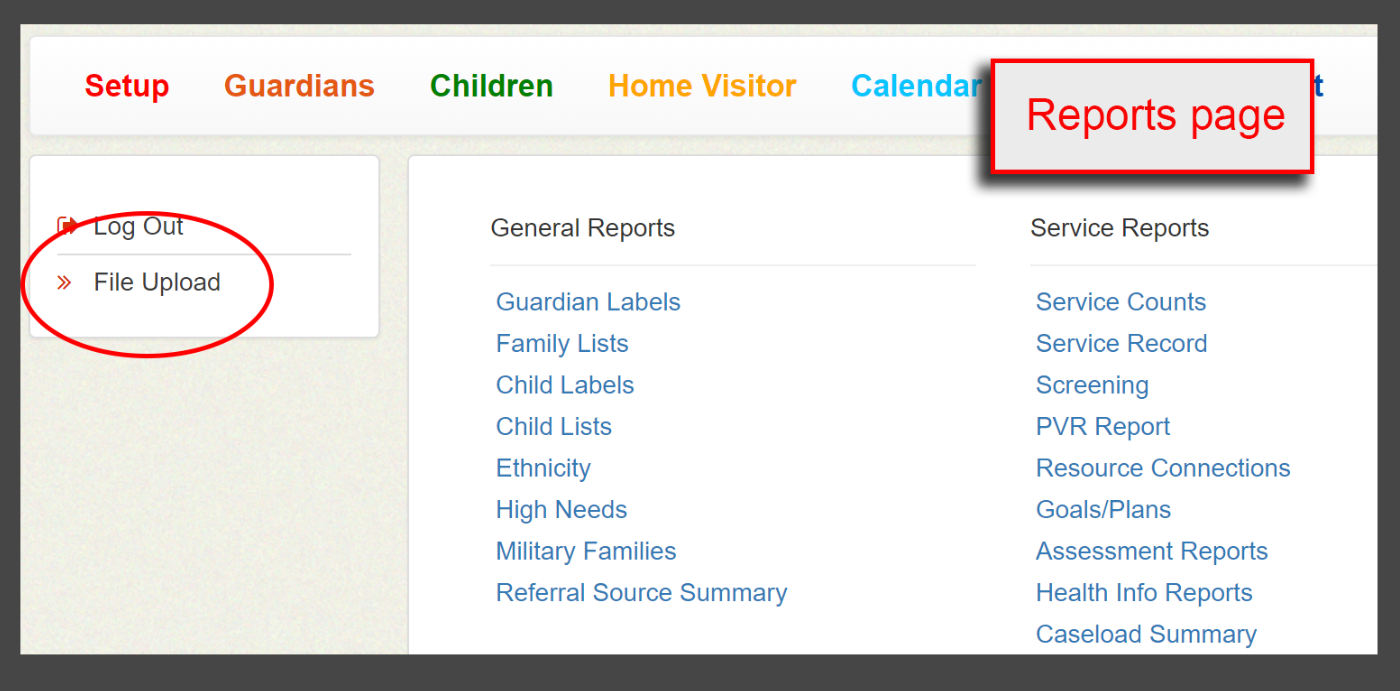This screenshot has height=691, width=1400.
Task: Open the Child Labels report
Action: [x=565, y=385]
